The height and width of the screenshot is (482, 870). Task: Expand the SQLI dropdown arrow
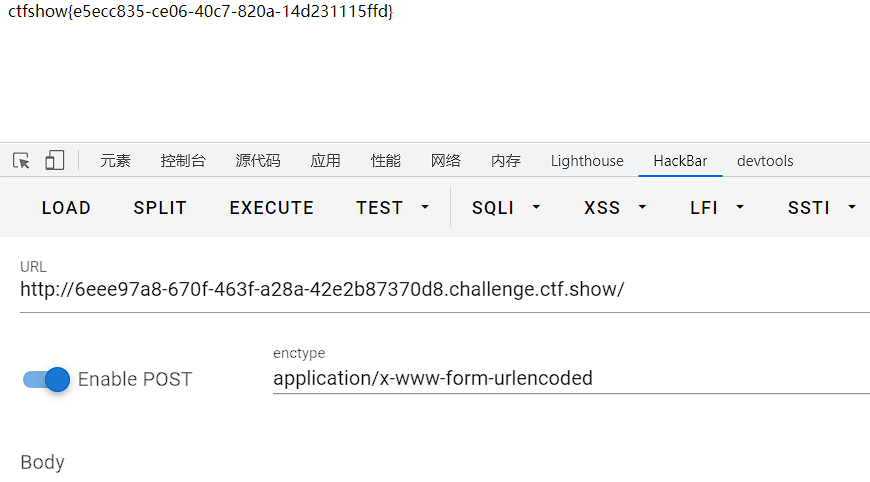pyautogui.click(x=536, y=207)
